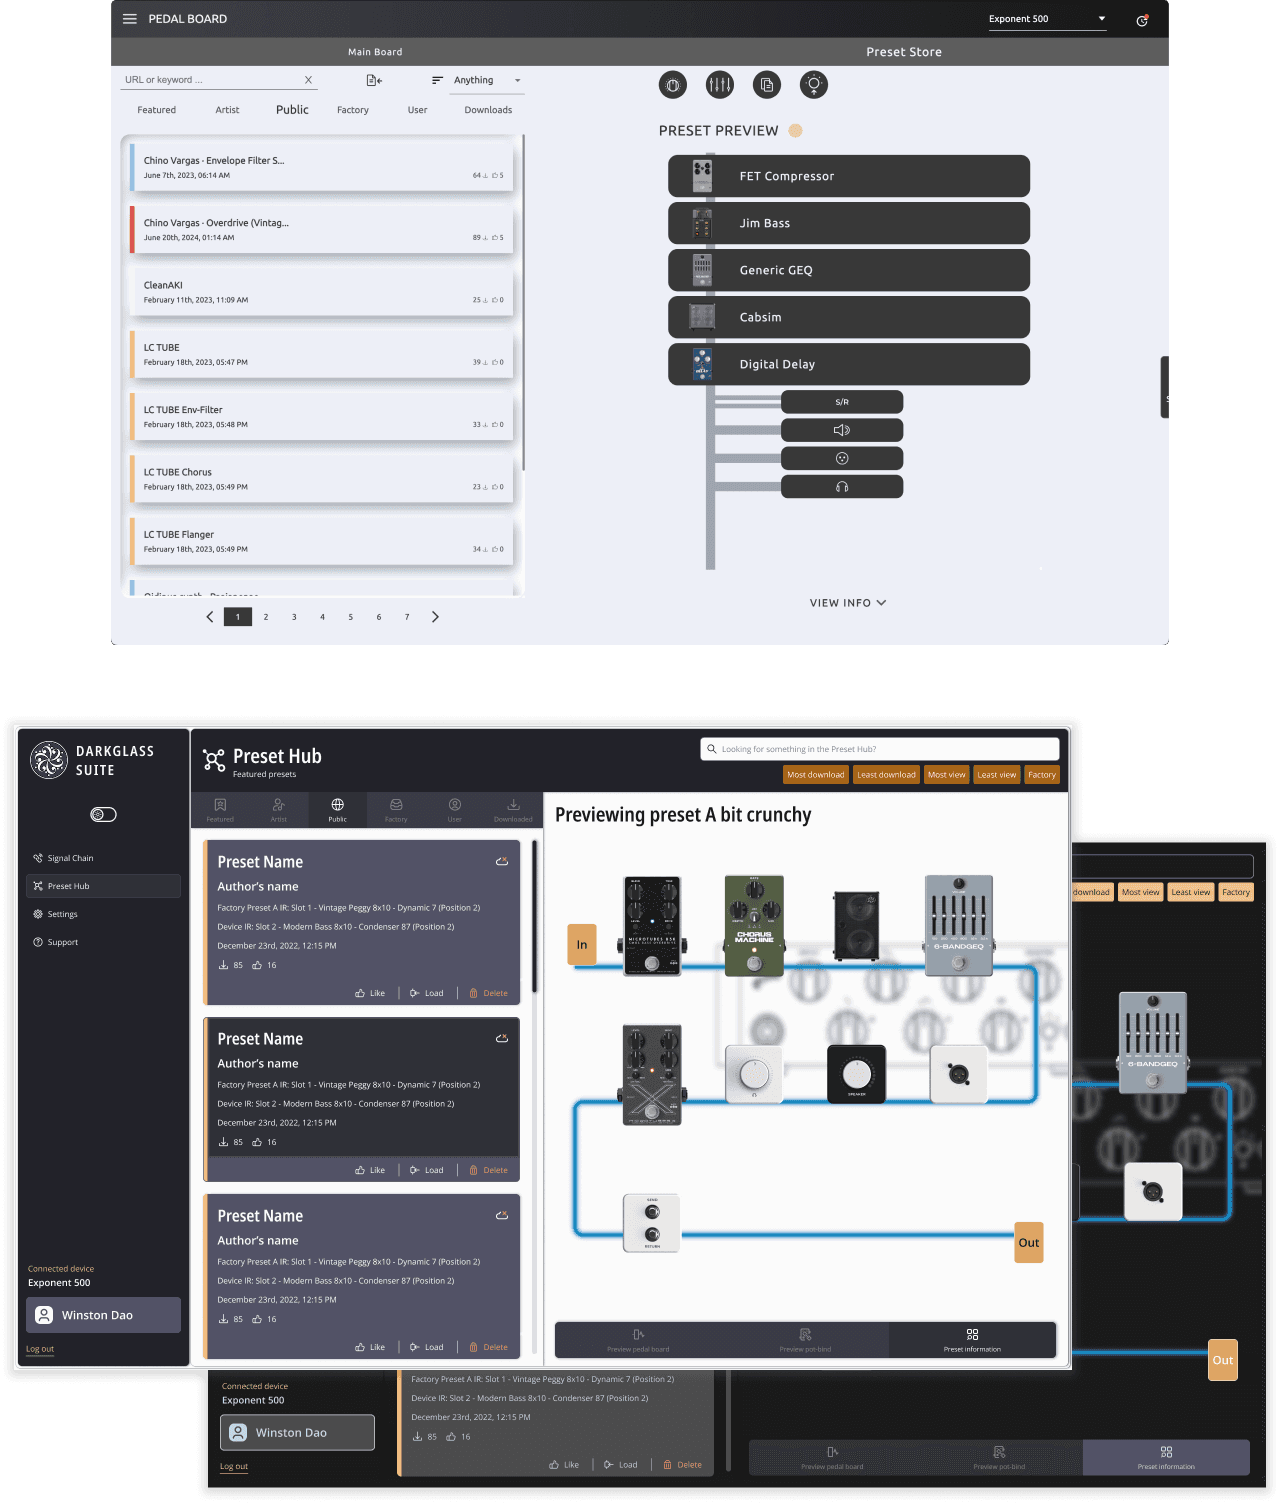Select the LC TUBE Flanger preset
Viewport: 1280px width, 1504px height.
[322, 541]
